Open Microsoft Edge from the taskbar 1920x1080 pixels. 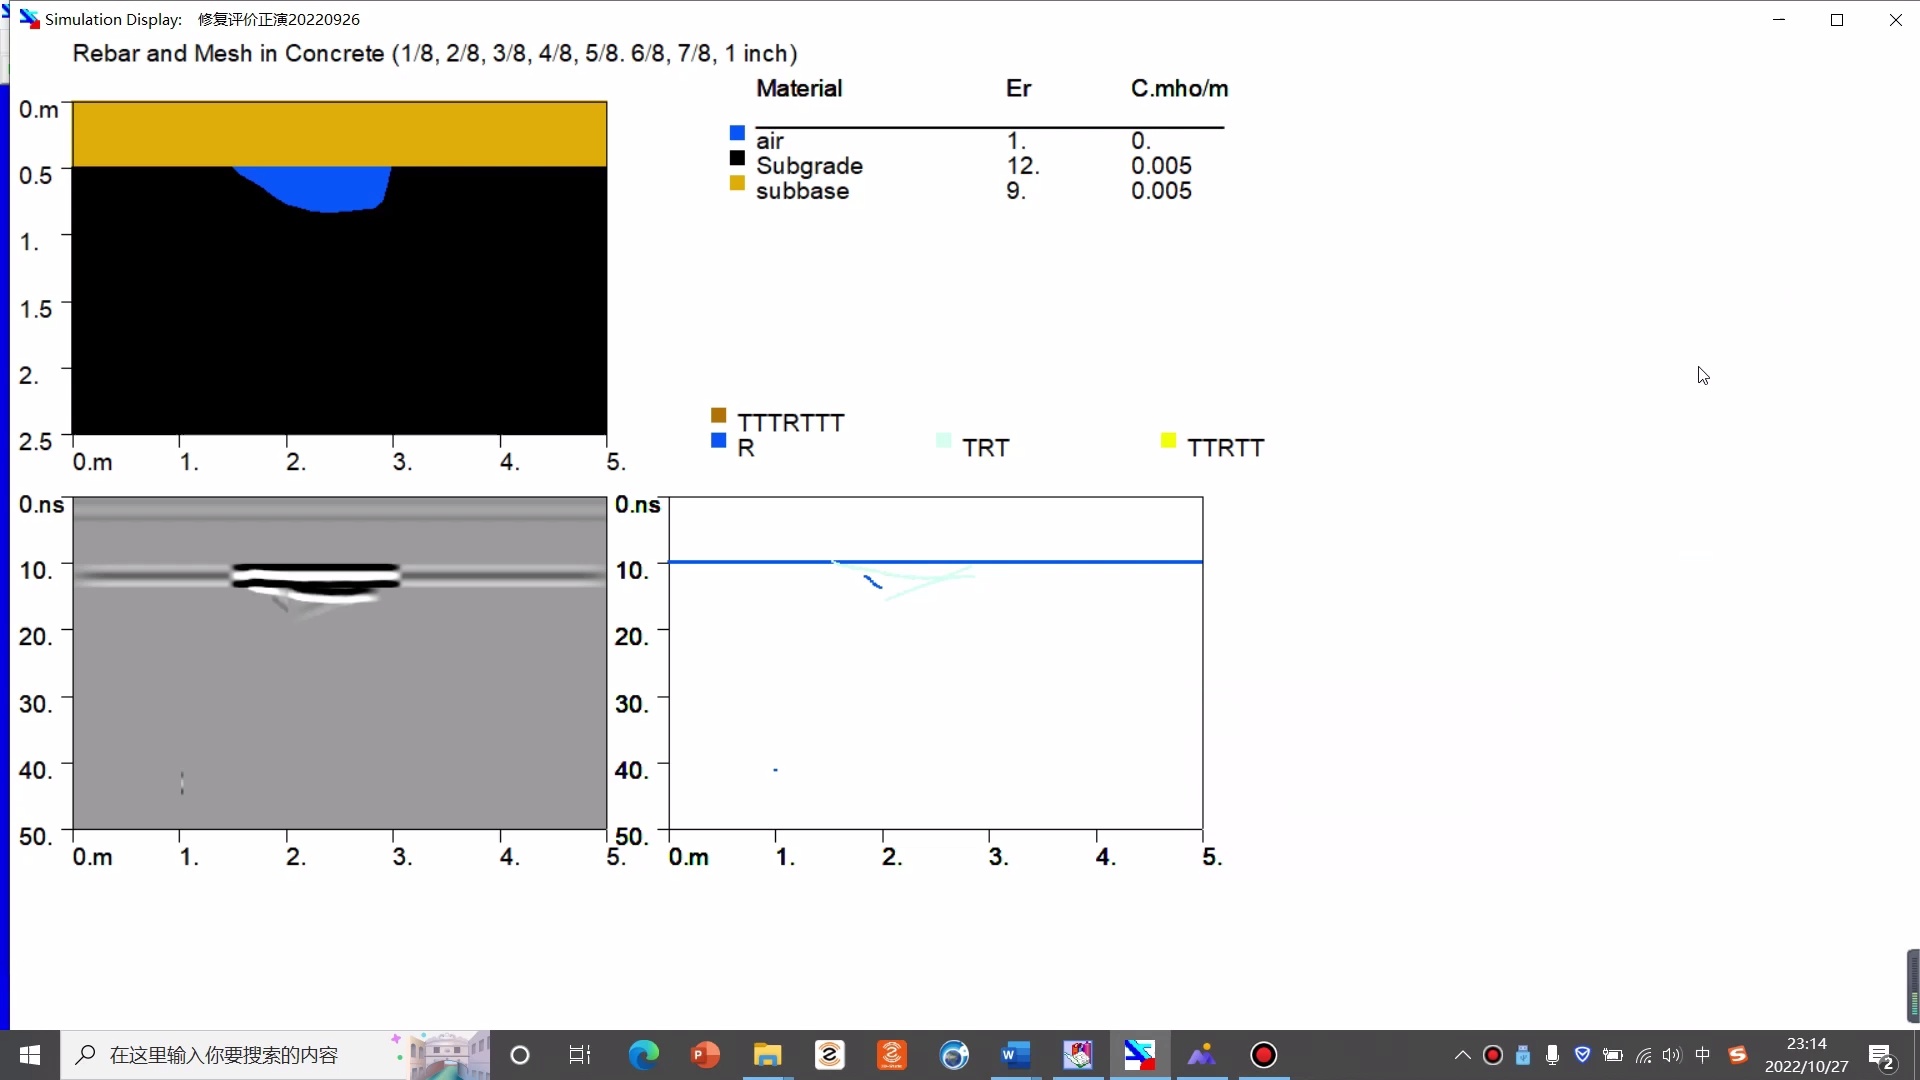tap(643, 1055)
